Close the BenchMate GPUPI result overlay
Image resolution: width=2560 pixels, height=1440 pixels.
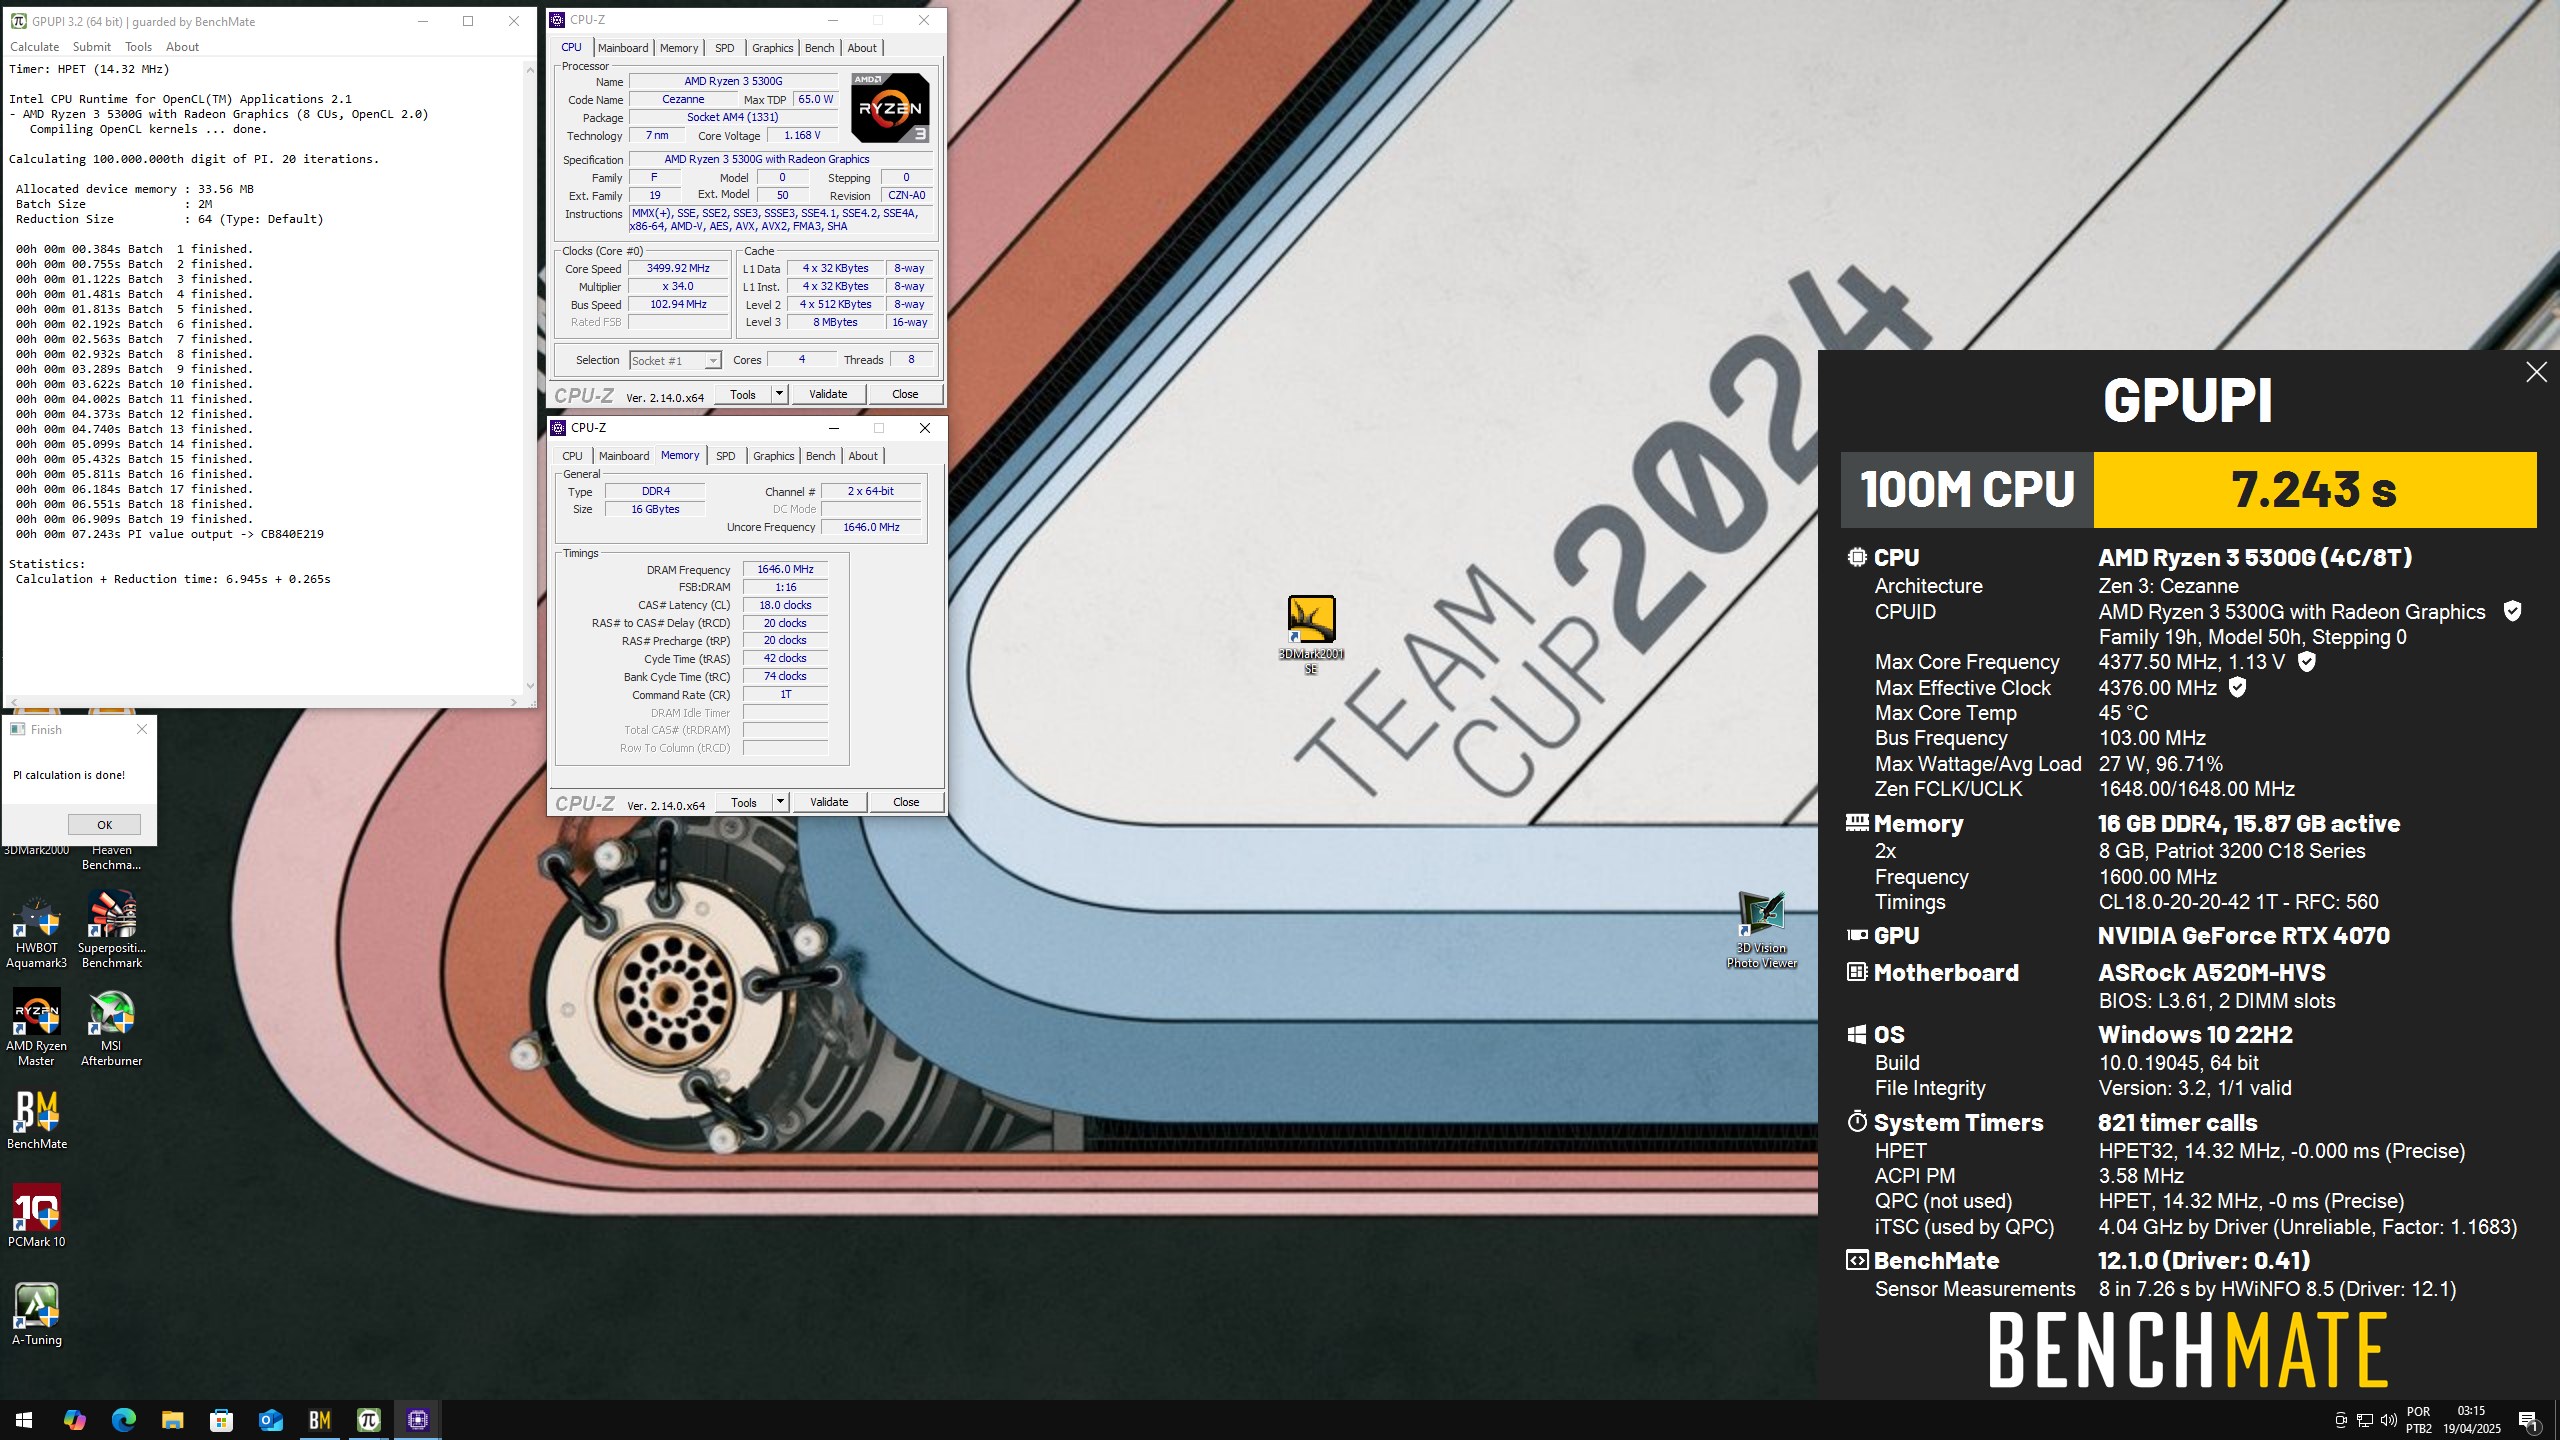[x=2536, y=372]
